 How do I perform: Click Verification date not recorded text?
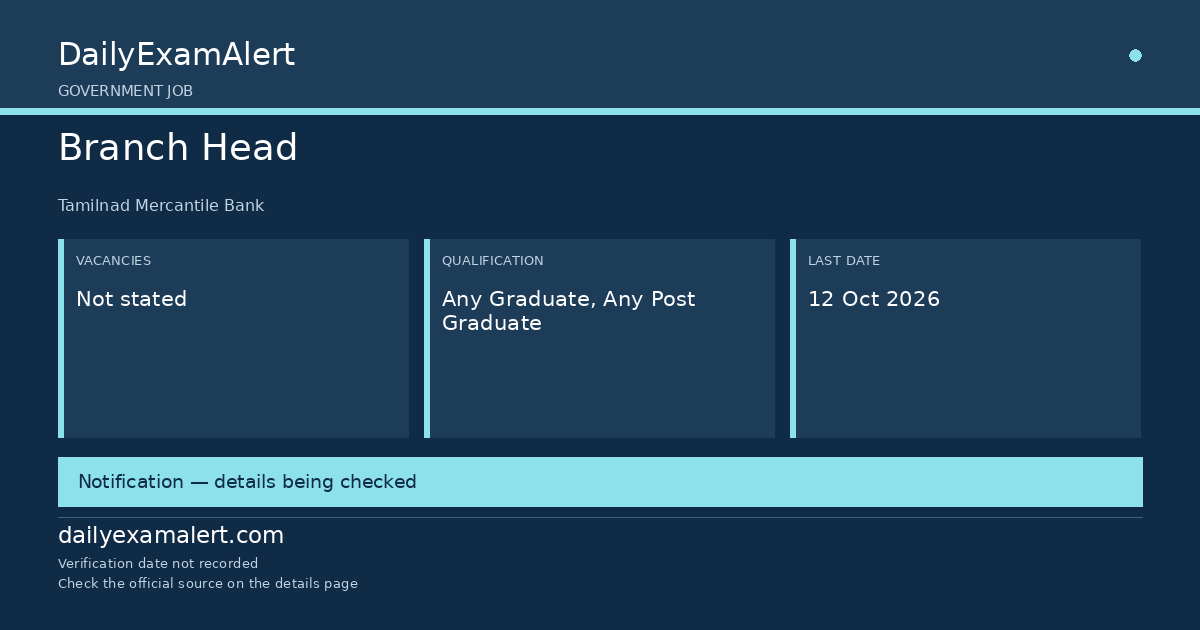click(x=158, y=564)
